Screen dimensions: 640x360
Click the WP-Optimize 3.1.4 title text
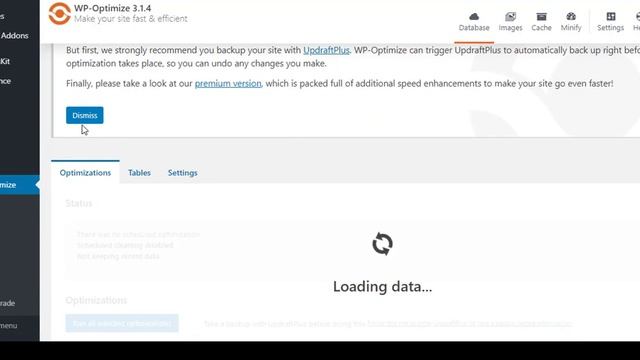pos(113,8)
